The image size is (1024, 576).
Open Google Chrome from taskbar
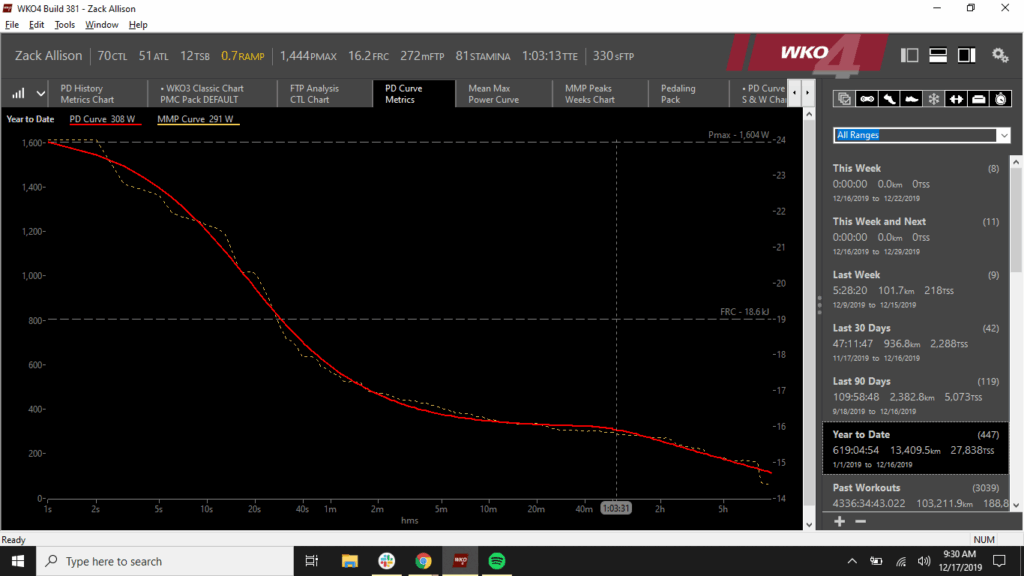423,561
